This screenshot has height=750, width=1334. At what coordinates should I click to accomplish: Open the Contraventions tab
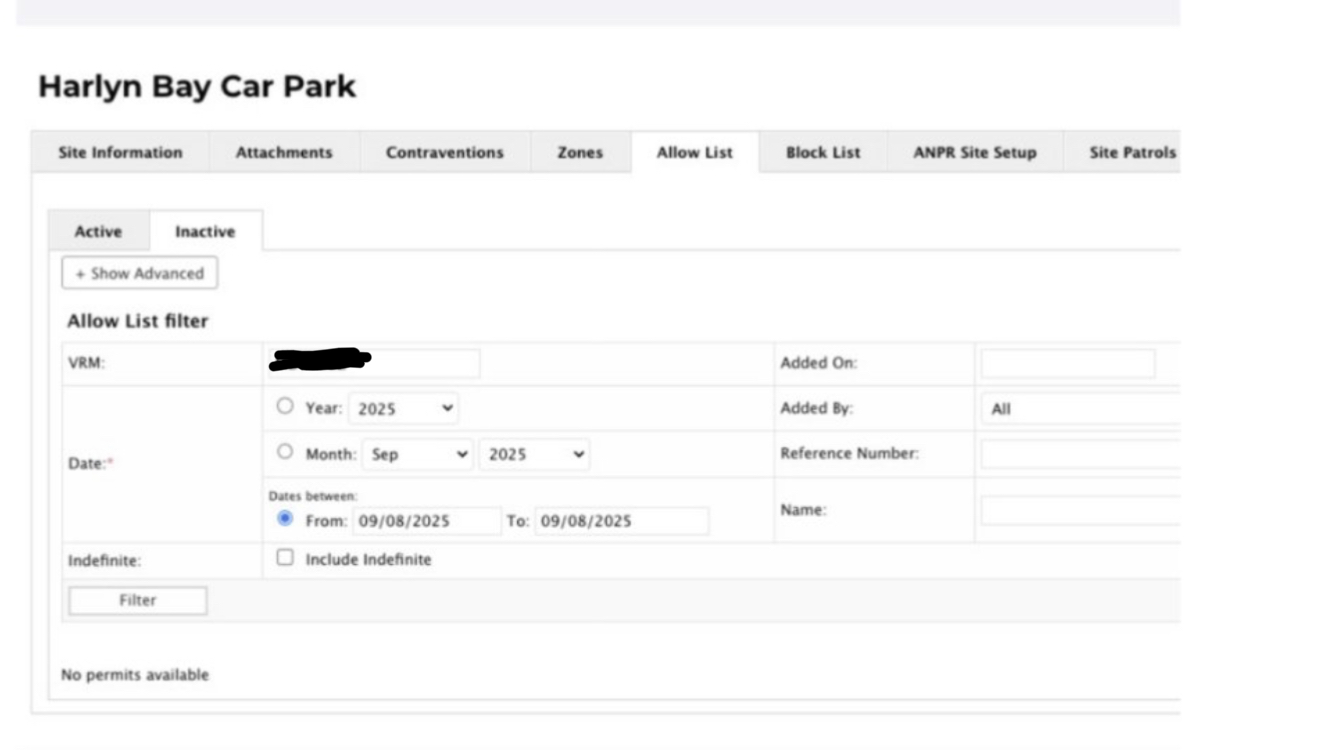(444, 153)
